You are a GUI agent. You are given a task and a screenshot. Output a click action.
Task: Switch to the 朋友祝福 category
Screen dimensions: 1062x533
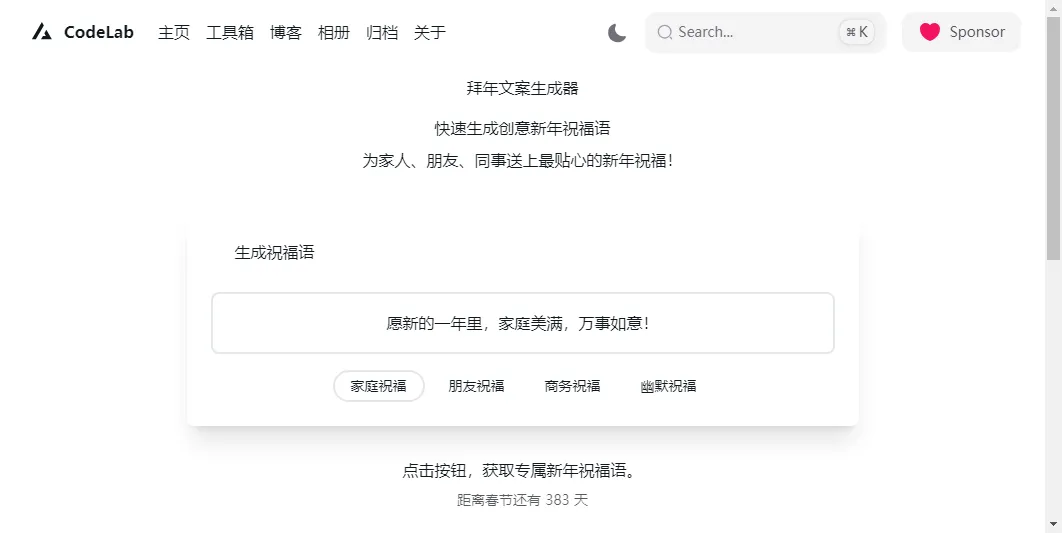(x=476, y=386)
